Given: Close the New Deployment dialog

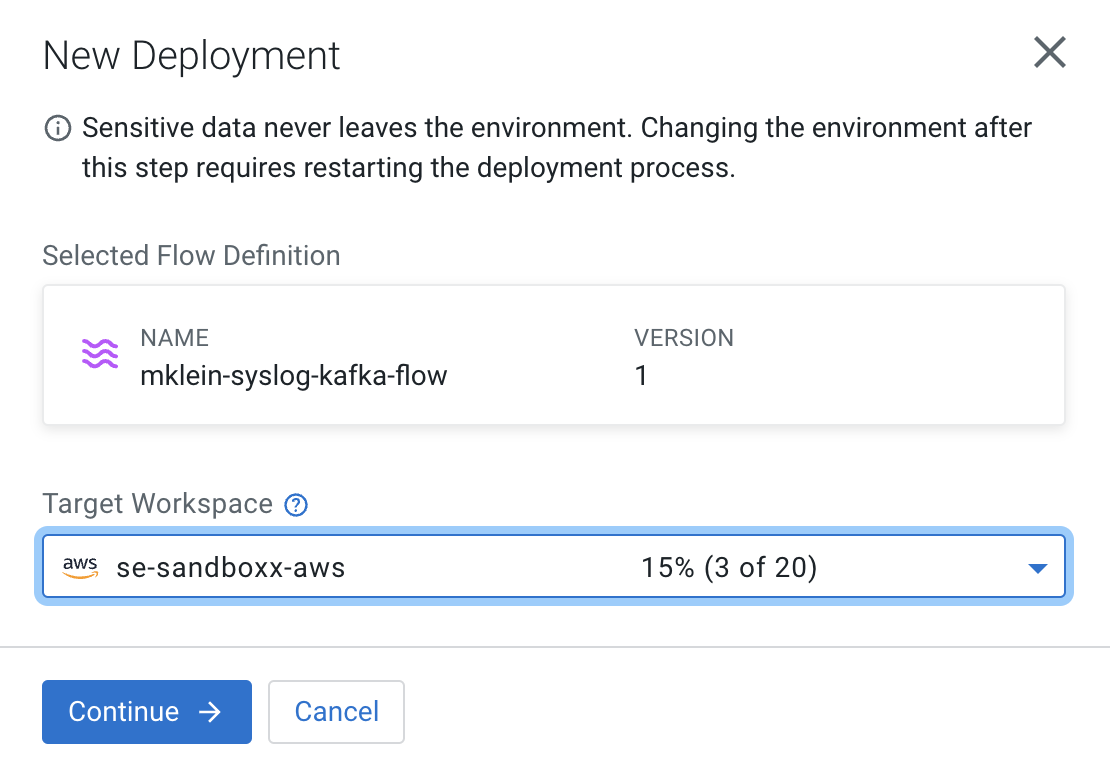Looking at the screenshot, I should [x=1049, y=53].
